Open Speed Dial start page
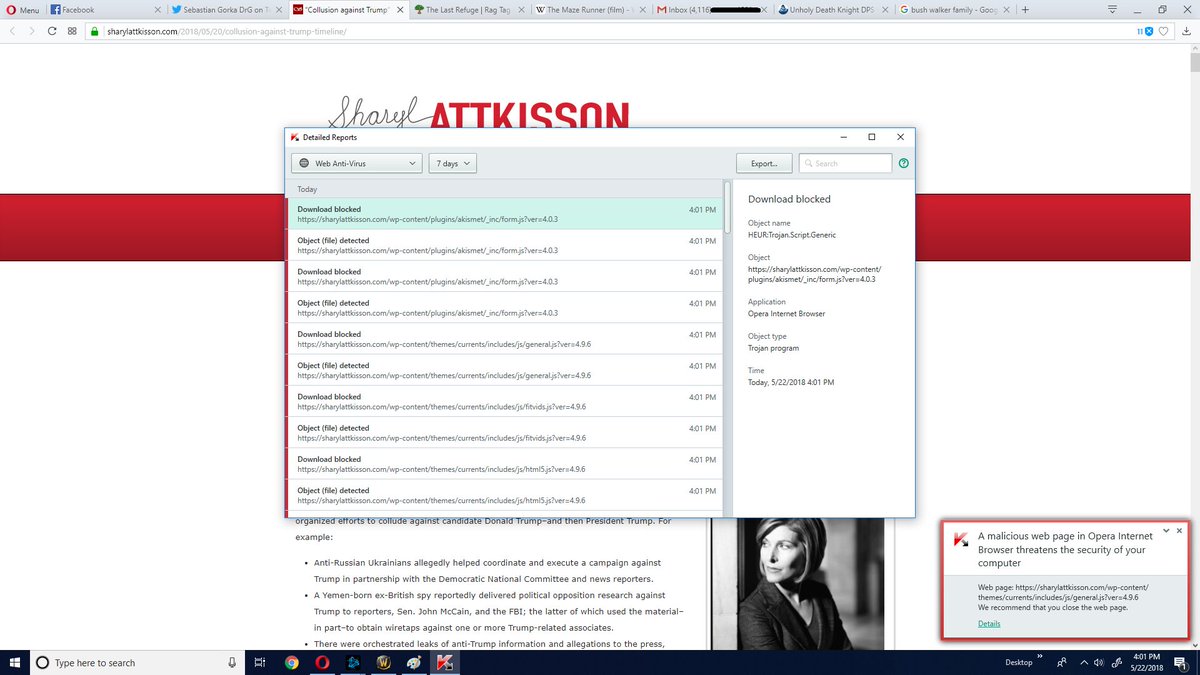The height and width of the screenshot is (675, 1200). click(x=72, y=30)
